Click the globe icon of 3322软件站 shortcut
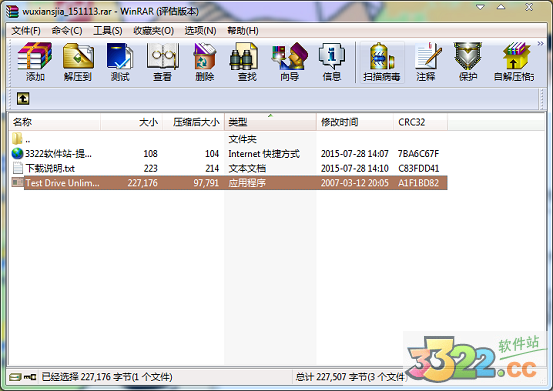 [17, 153]
